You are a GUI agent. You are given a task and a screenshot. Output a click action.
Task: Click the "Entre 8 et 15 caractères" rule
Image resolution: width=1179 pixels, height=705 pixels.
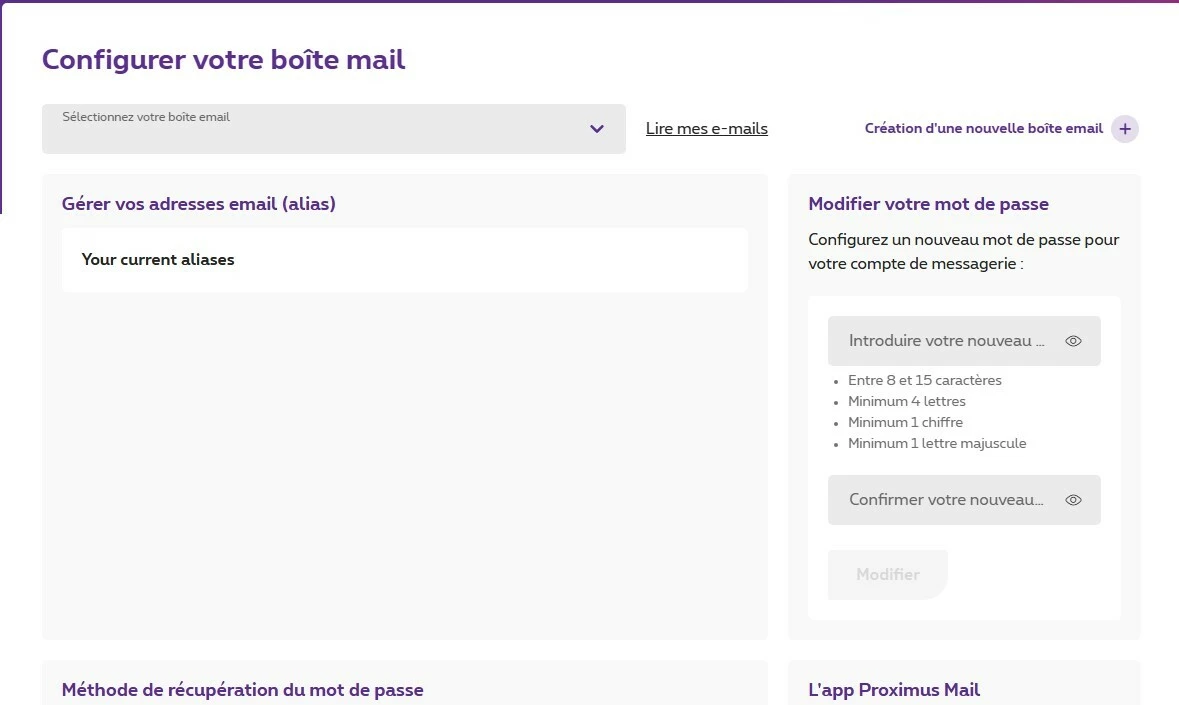pos(925,380)
